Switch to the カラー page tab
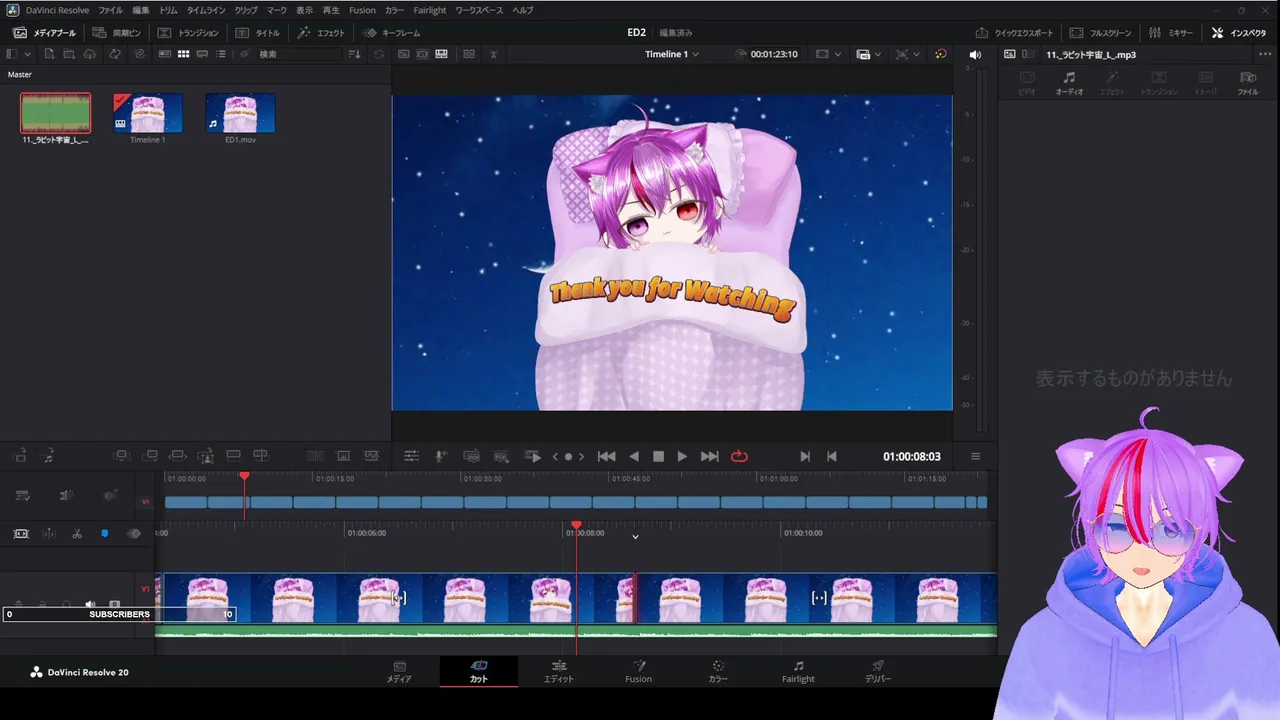The width and height of the screenshot is (1280, 720). [x=718, y=671]
